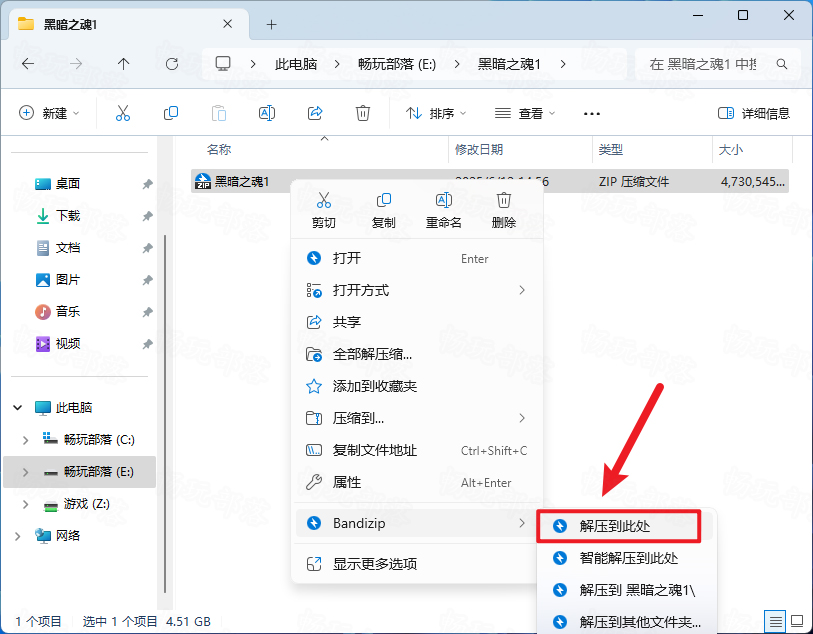Choose 显示更多选项 from the context menu
The height and width of the screenshot is (634, 813).
(417, 564)
